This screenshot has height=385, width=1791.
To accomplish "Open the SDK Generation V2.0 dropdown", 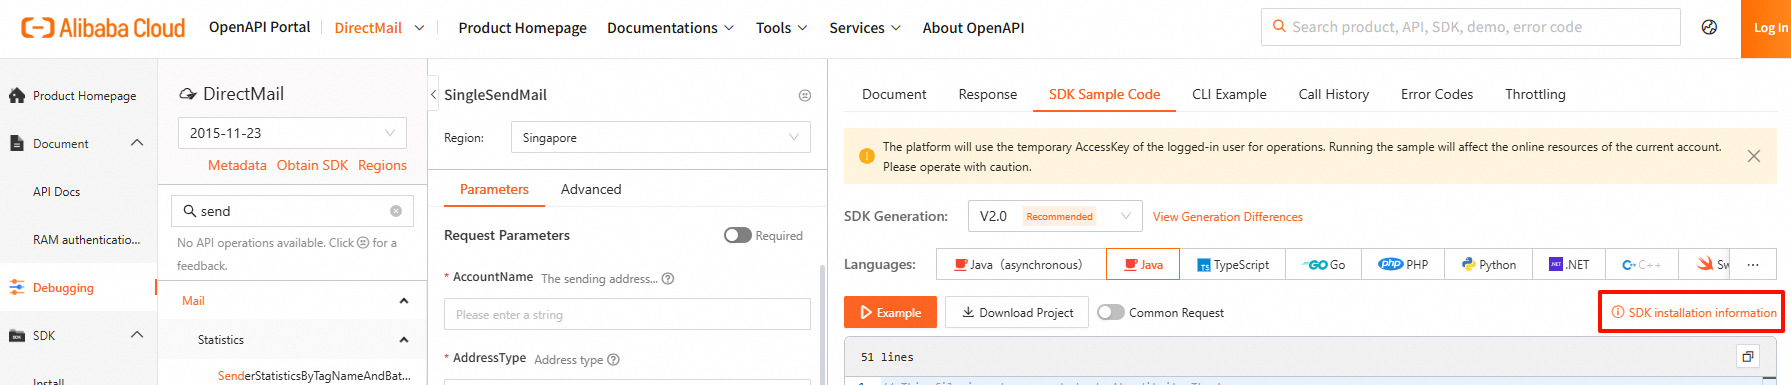I will [1055, 216].
